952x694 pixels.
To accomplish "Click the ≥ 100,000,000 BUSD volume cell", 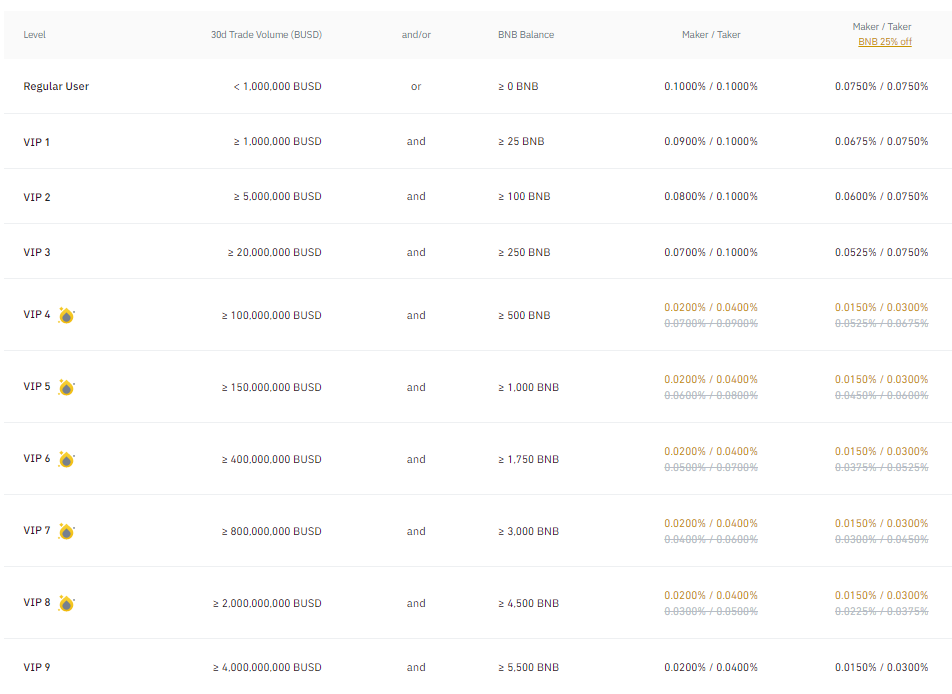I will 271,315.
